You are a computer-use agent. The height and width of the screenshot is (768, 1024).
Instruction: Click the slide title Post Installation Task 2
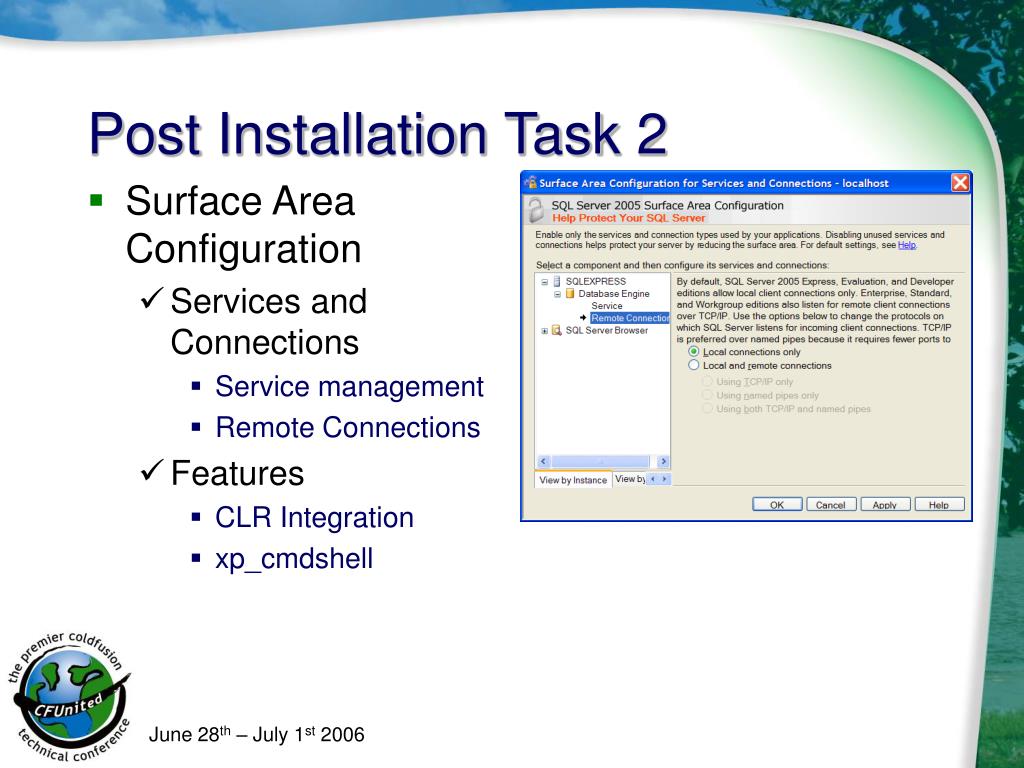[378, 134]
